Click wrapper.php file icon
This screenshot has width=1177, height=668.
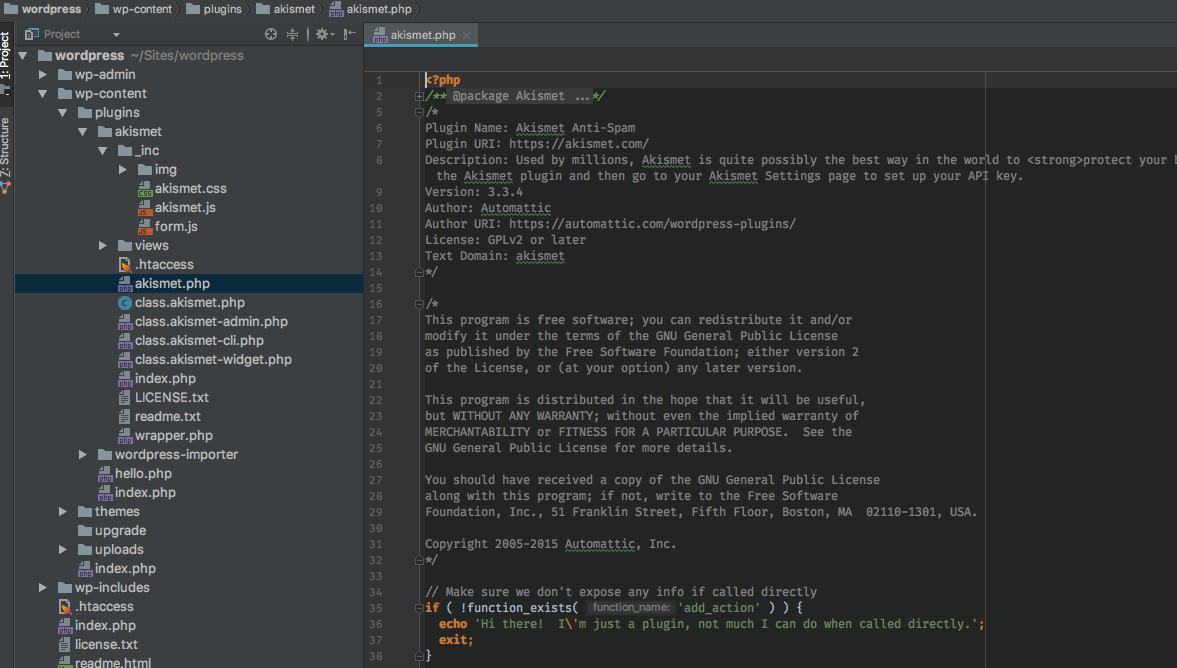pos(125,436)
